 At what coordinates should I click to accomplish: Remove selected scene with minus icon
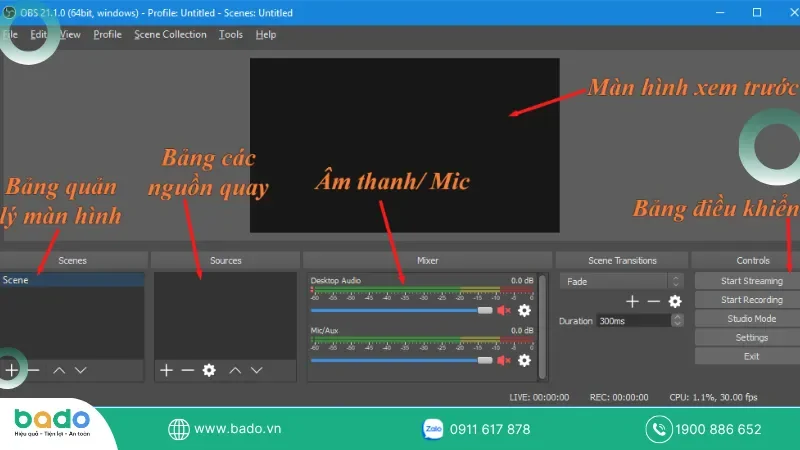click(34, 370)
